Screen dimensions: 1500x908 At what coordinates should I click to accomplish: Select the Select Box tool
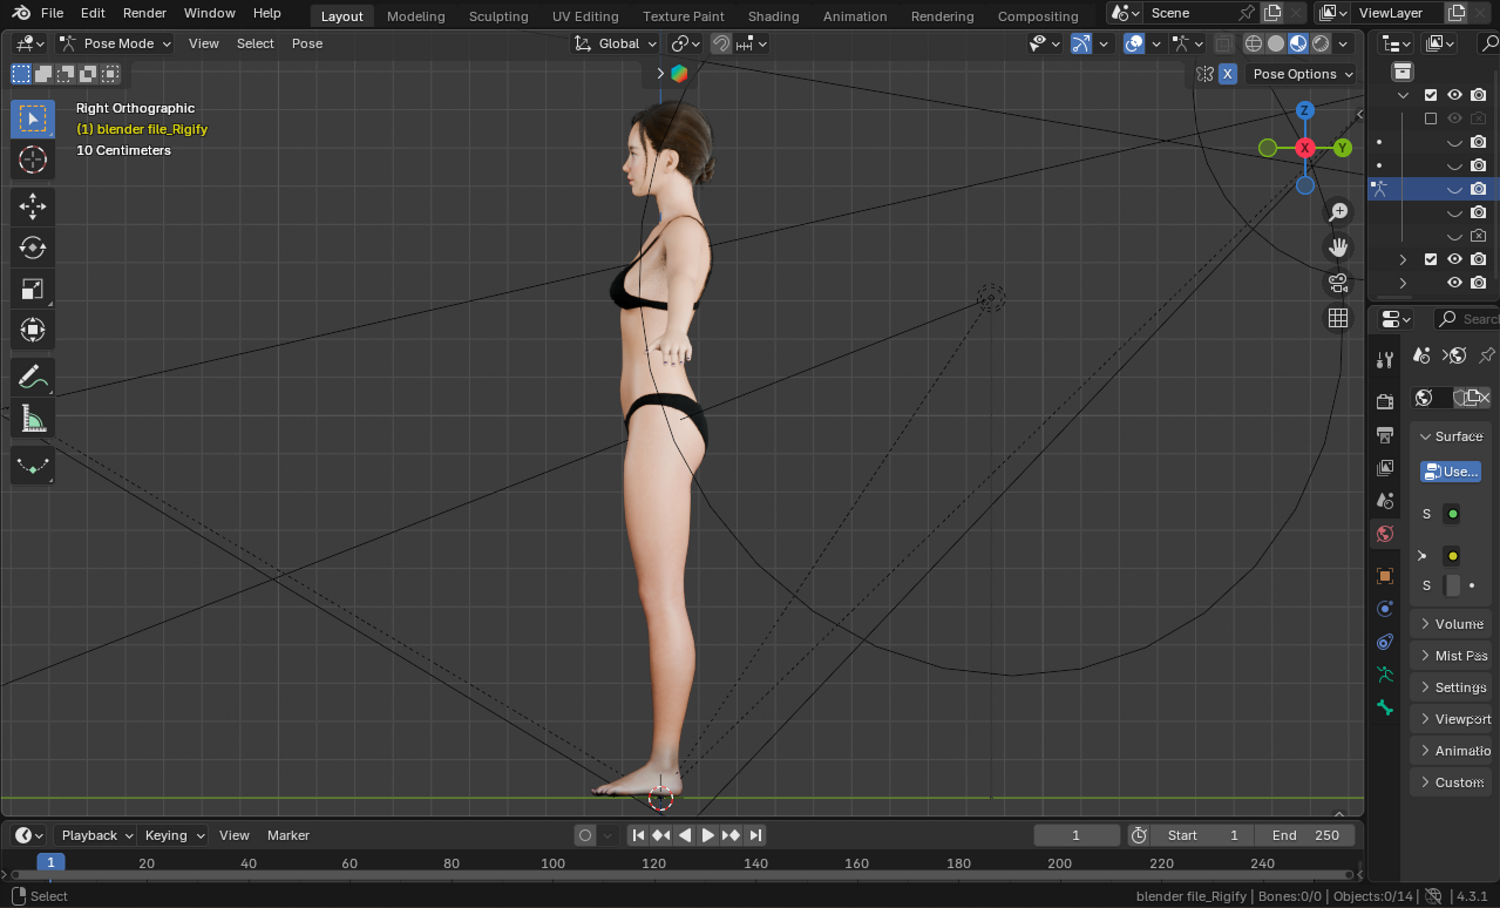33,119
